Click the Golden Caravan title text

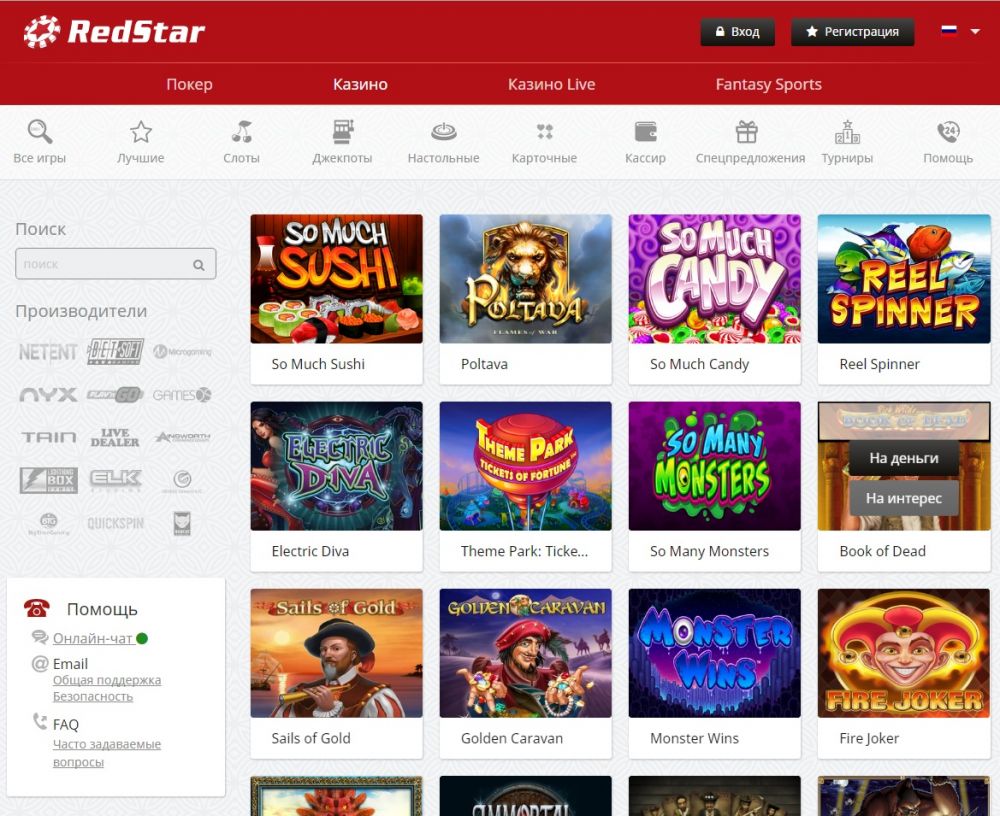point(512,738)
